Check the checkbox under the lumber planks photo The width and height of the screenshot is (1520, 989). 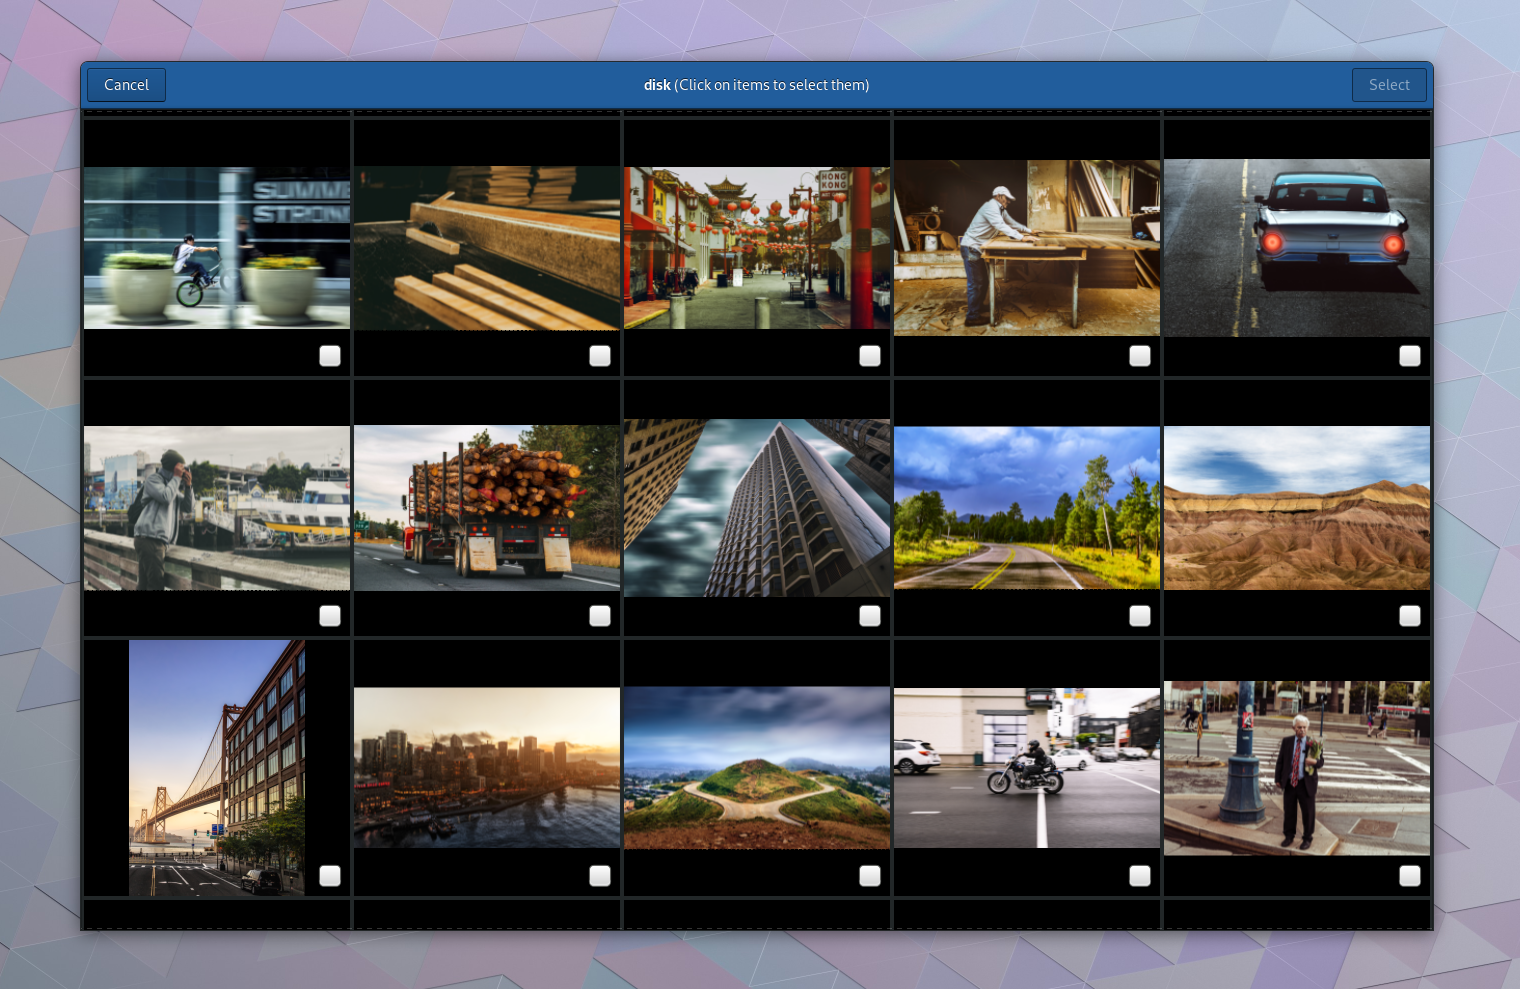tap(600, 355)
